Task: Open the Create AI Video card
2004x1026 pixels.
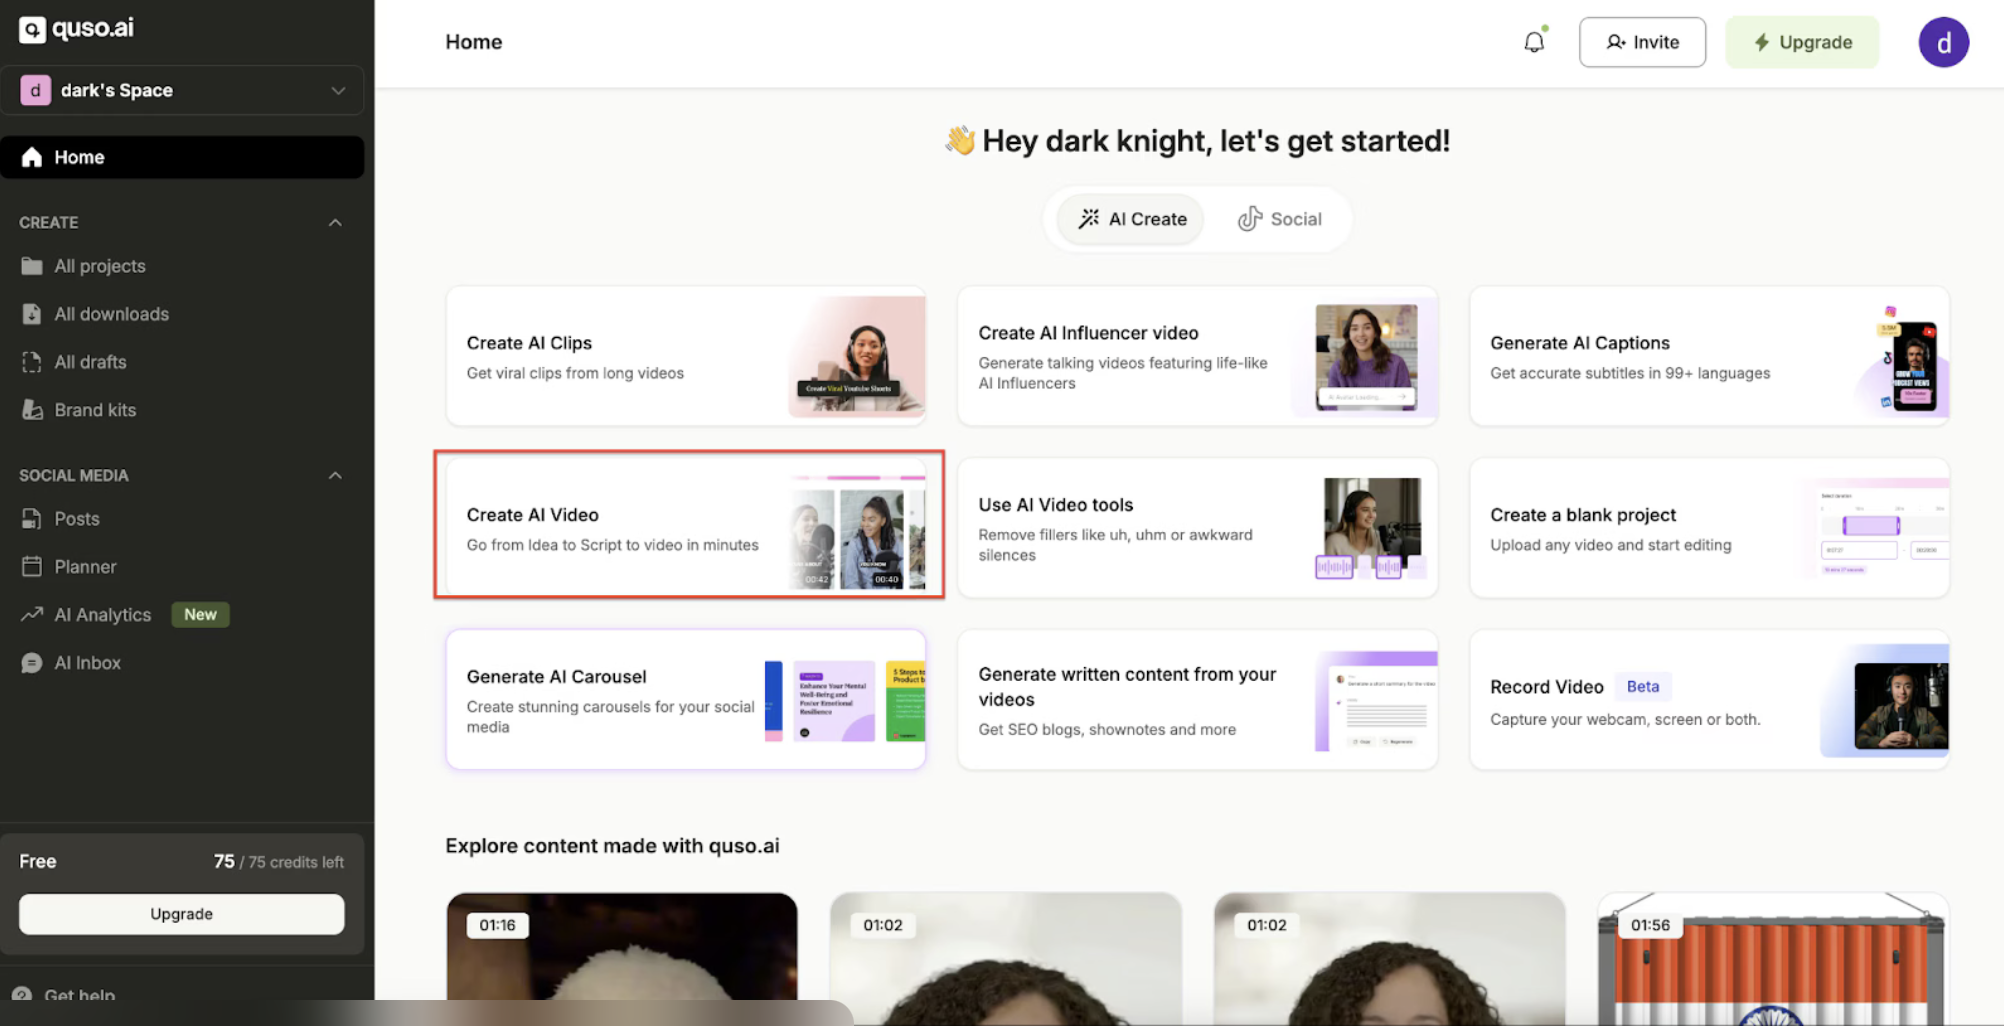Action: tap(688, 525)
